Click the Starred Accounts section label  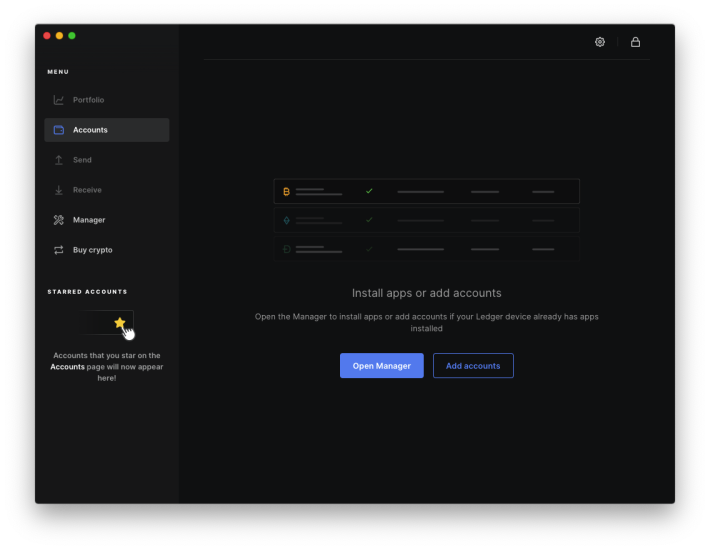coord(87,292)
